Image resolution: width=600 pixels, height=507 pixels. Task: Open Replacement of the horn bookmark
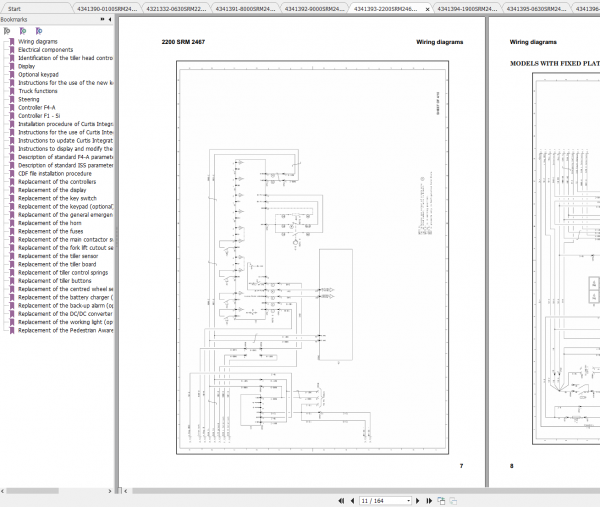click(x=50, y=223)
